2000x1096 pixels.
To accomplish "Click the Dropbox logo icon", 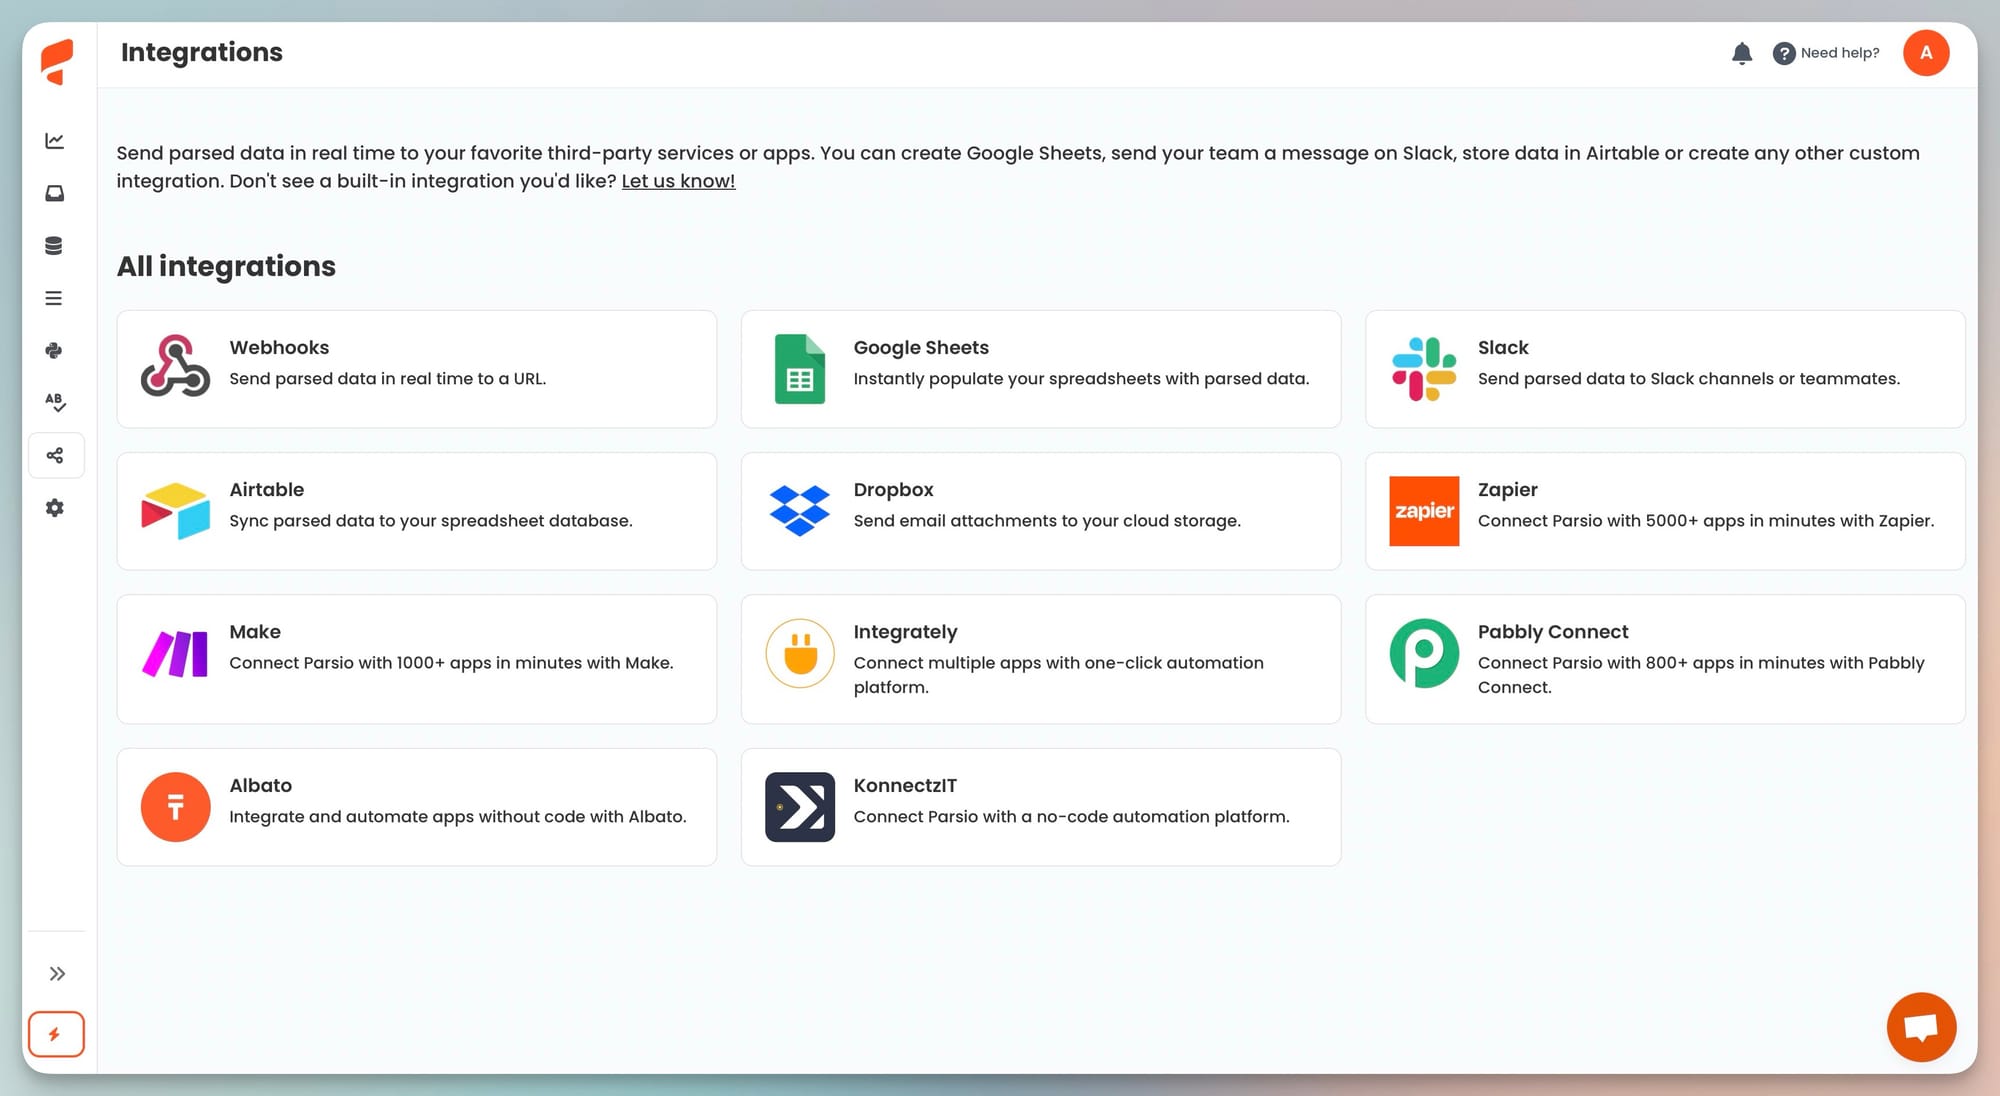I will click(x=800, y=511).
